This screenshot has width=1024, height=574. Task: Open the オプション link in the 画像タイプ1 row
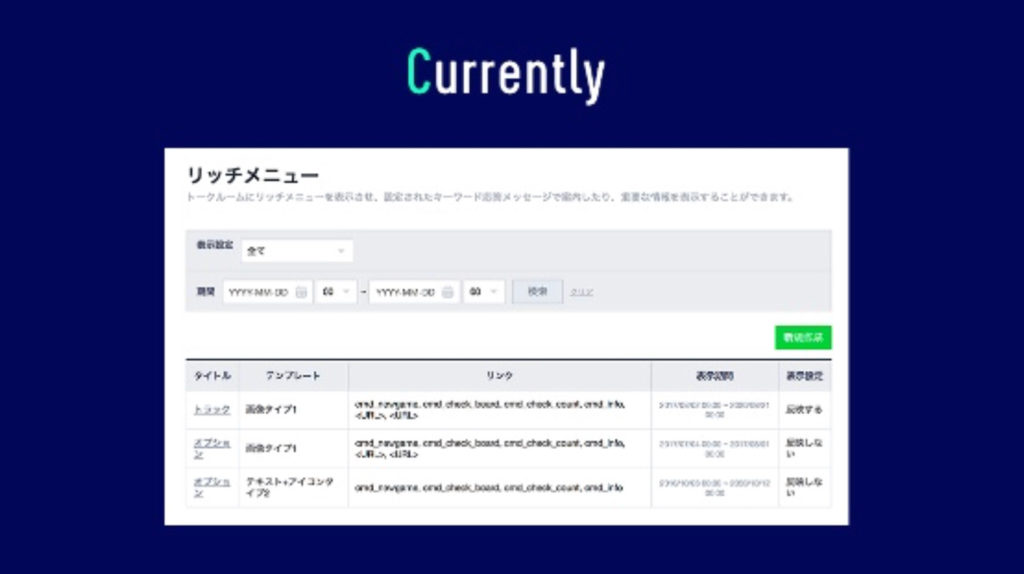212,448
